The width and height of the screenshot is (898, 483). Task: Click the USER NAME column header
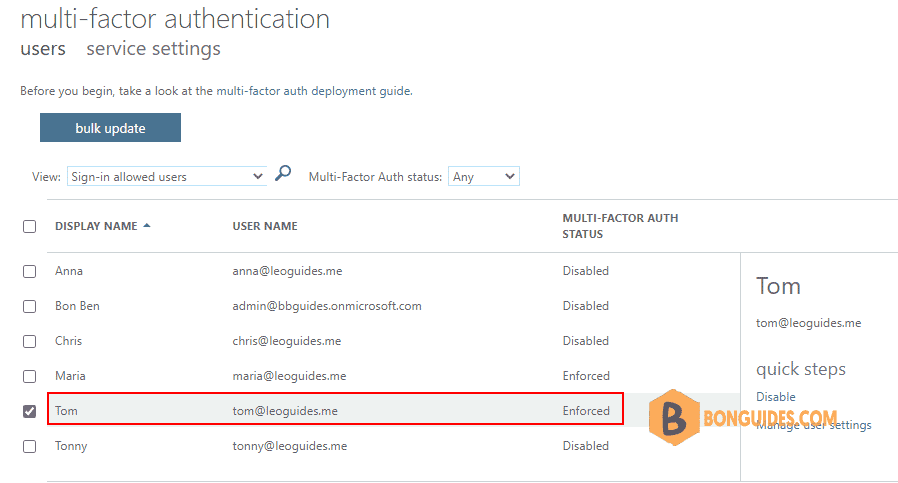tap(265, 226)
